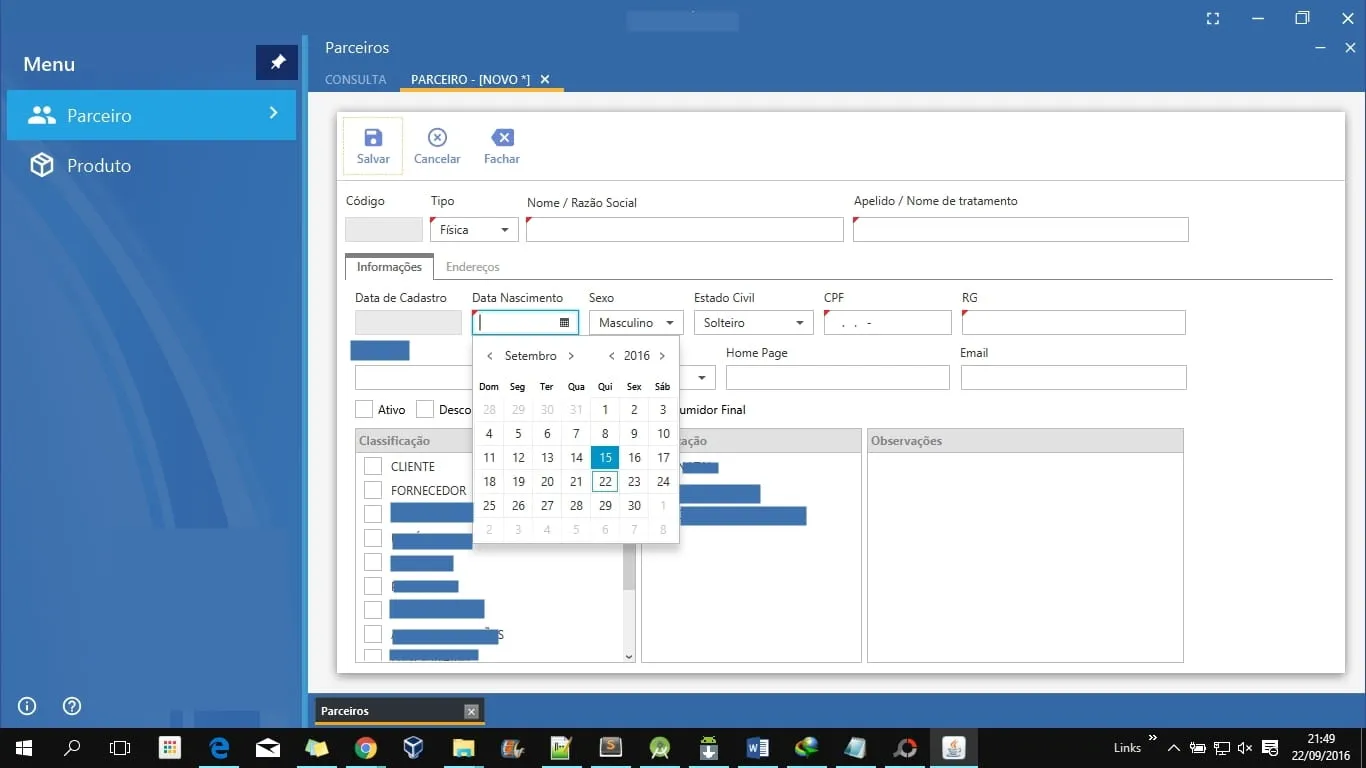The image size is (1366, 768).
Task: Click the calendar icon in Data Nascimento
Action: click(564, 323)
